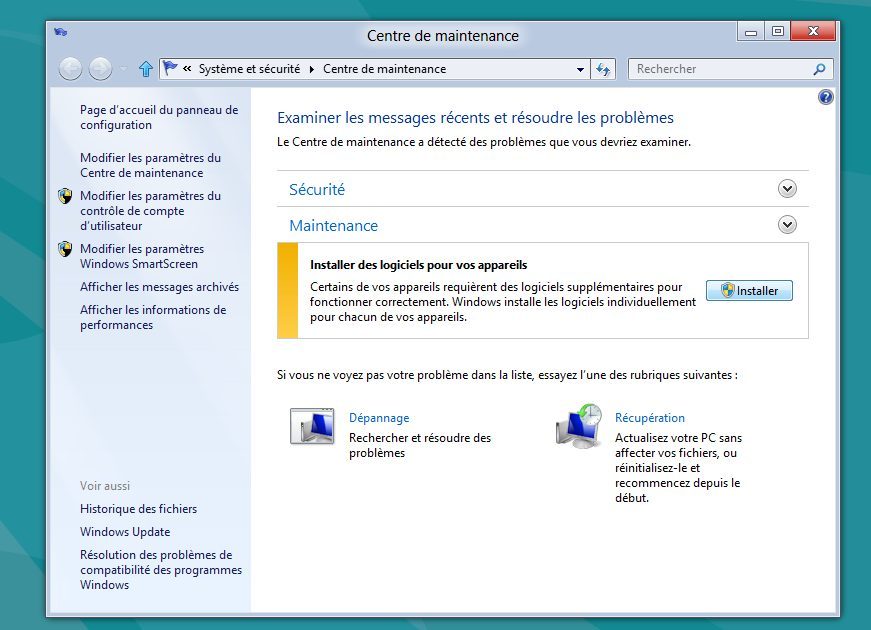Viewport: 871px width, 630px height.
Task: Open Afficher les messages archivés
Action: tap(159, 287)
